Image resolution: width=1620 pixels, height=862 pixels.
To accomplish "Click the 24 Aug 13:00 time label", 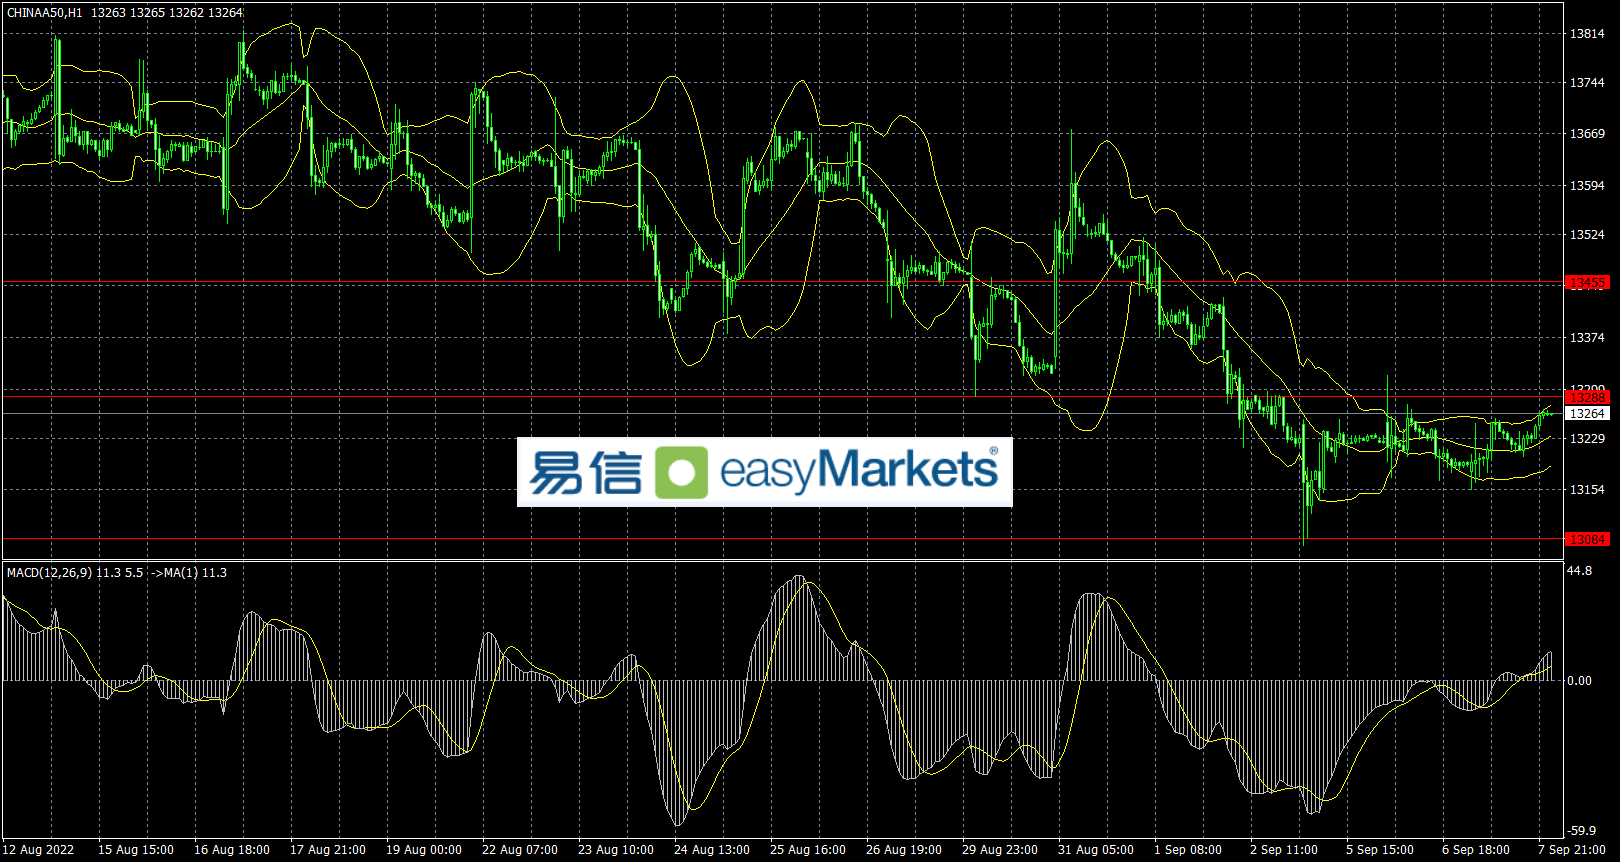I will pos(712,850).
